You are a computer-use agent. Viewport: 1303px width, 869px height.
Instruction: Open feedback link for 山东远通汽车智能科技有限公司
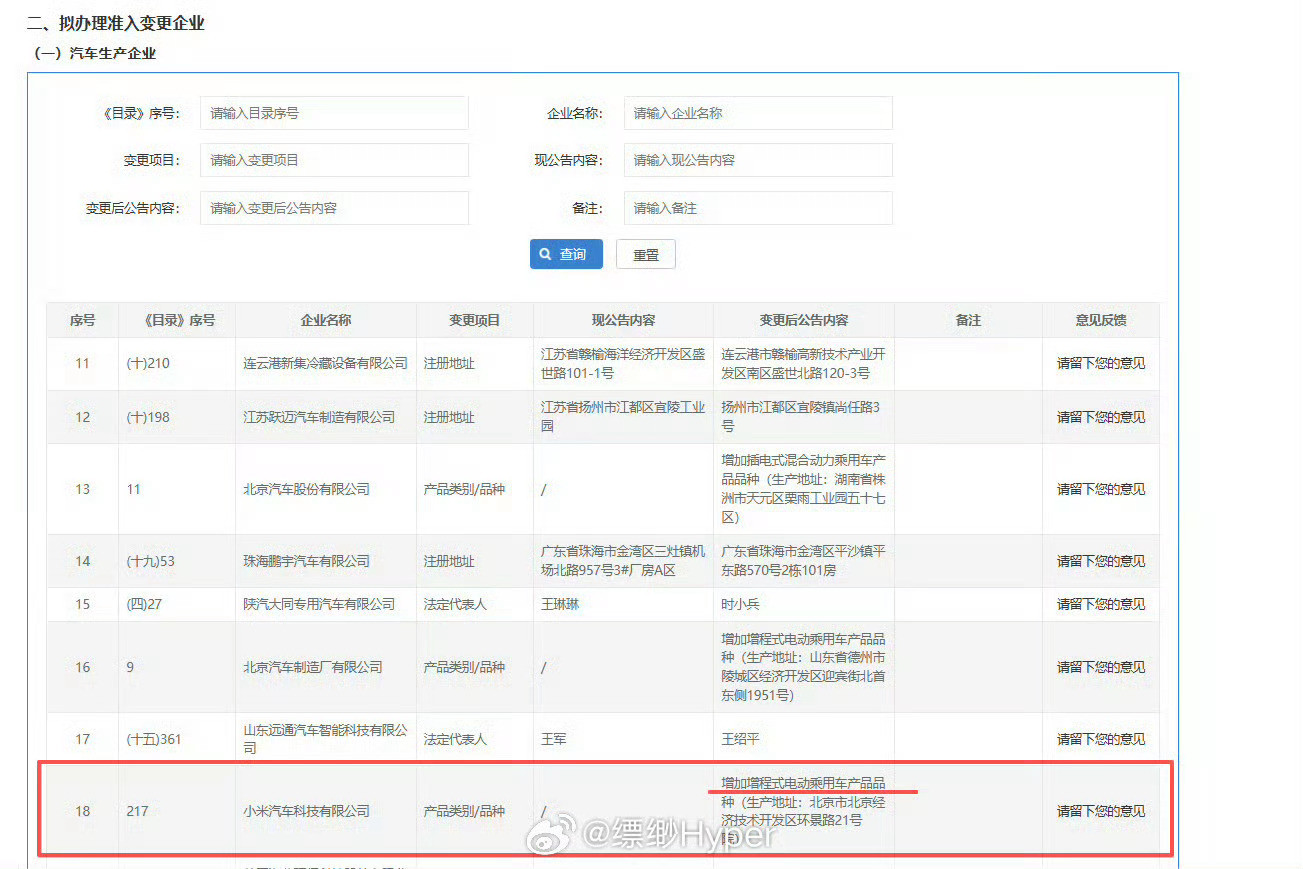[x=1101, y=739]
